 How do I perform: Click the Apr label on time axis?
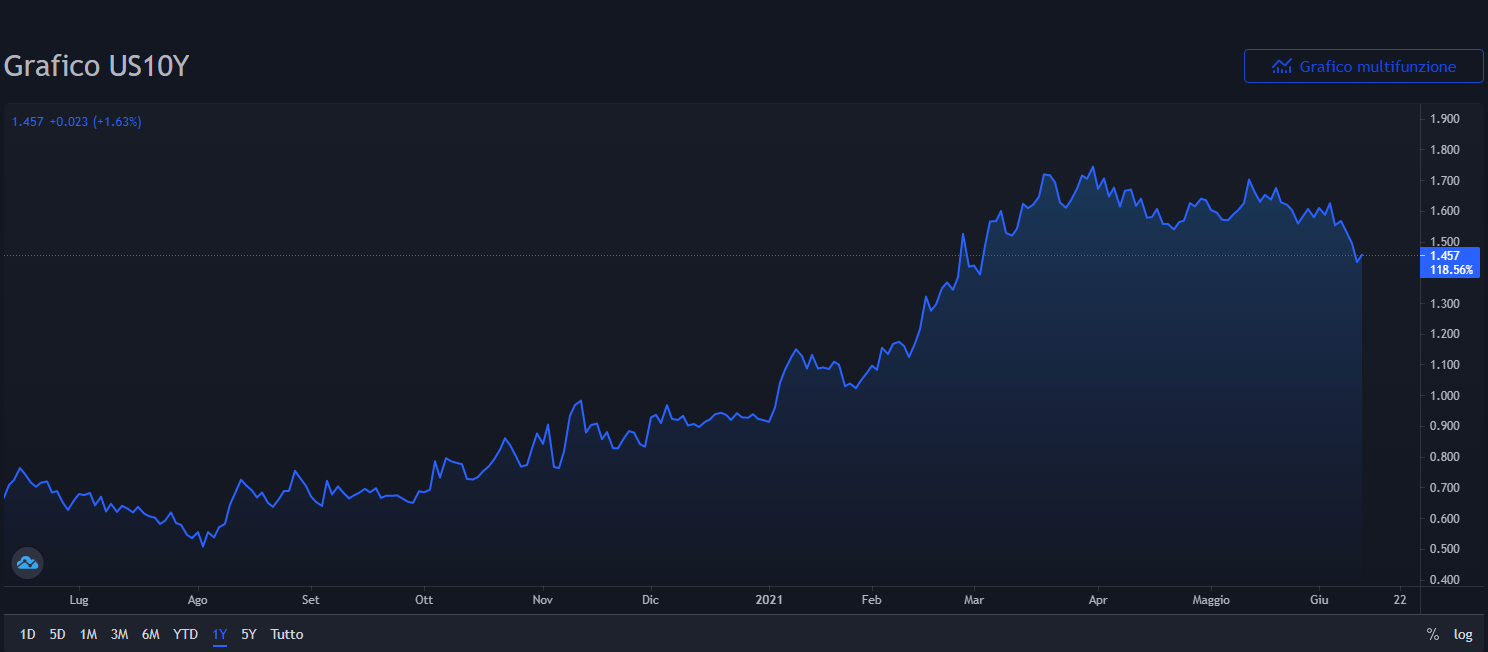1098,600
